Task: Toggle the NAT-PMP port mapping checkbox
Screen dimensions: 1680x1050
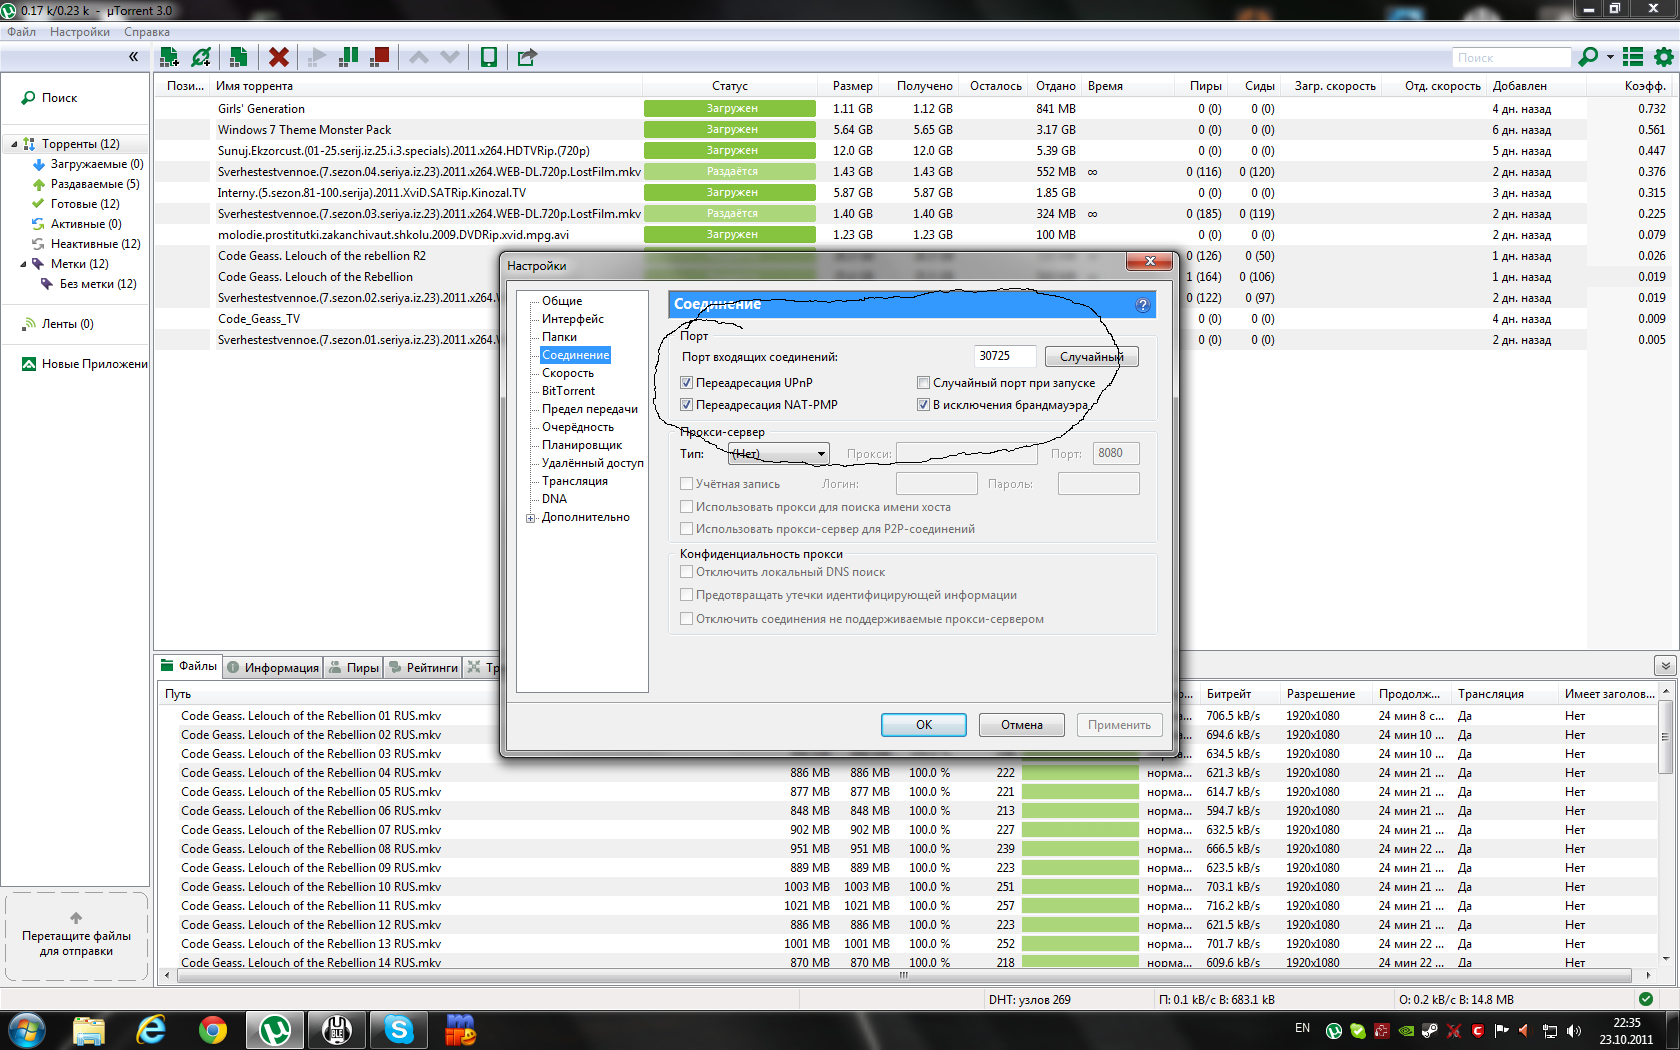Action: (686, 405)
